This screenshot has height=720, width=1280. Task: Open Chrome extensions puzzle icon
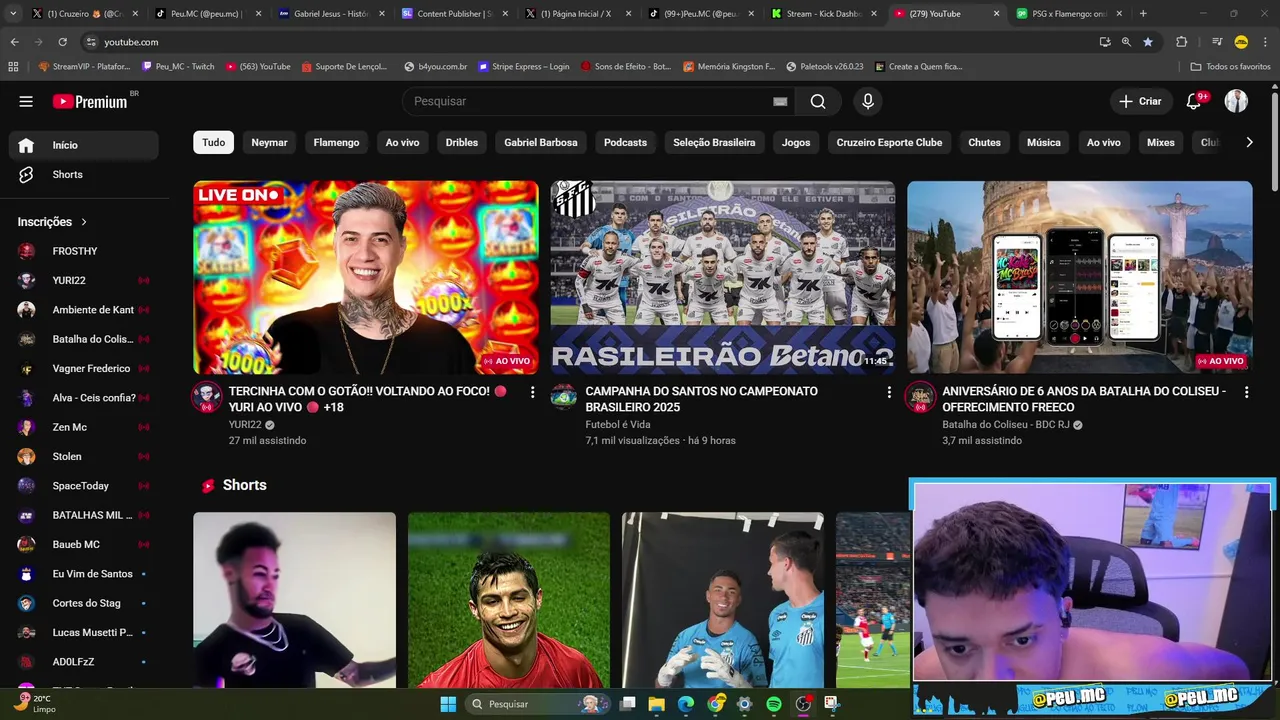tap(1181, 42)
